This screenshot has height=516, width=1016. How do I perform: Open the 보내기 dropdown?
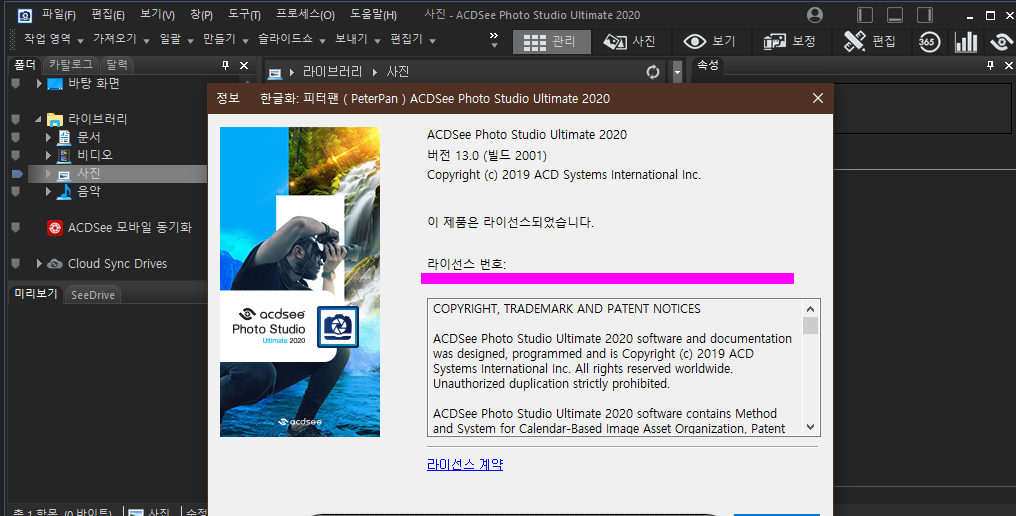[358, 40]
